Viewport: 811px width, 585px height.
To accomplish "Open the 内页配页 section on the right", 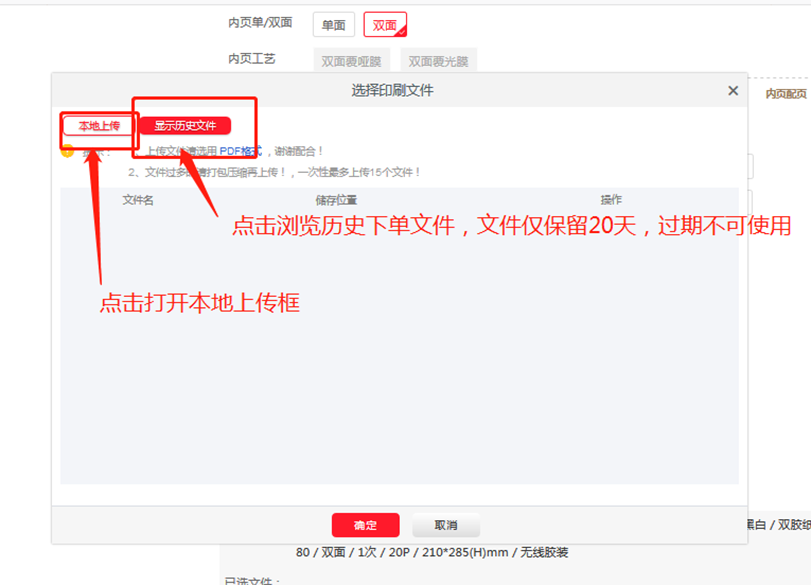I will tap(786, 93).
